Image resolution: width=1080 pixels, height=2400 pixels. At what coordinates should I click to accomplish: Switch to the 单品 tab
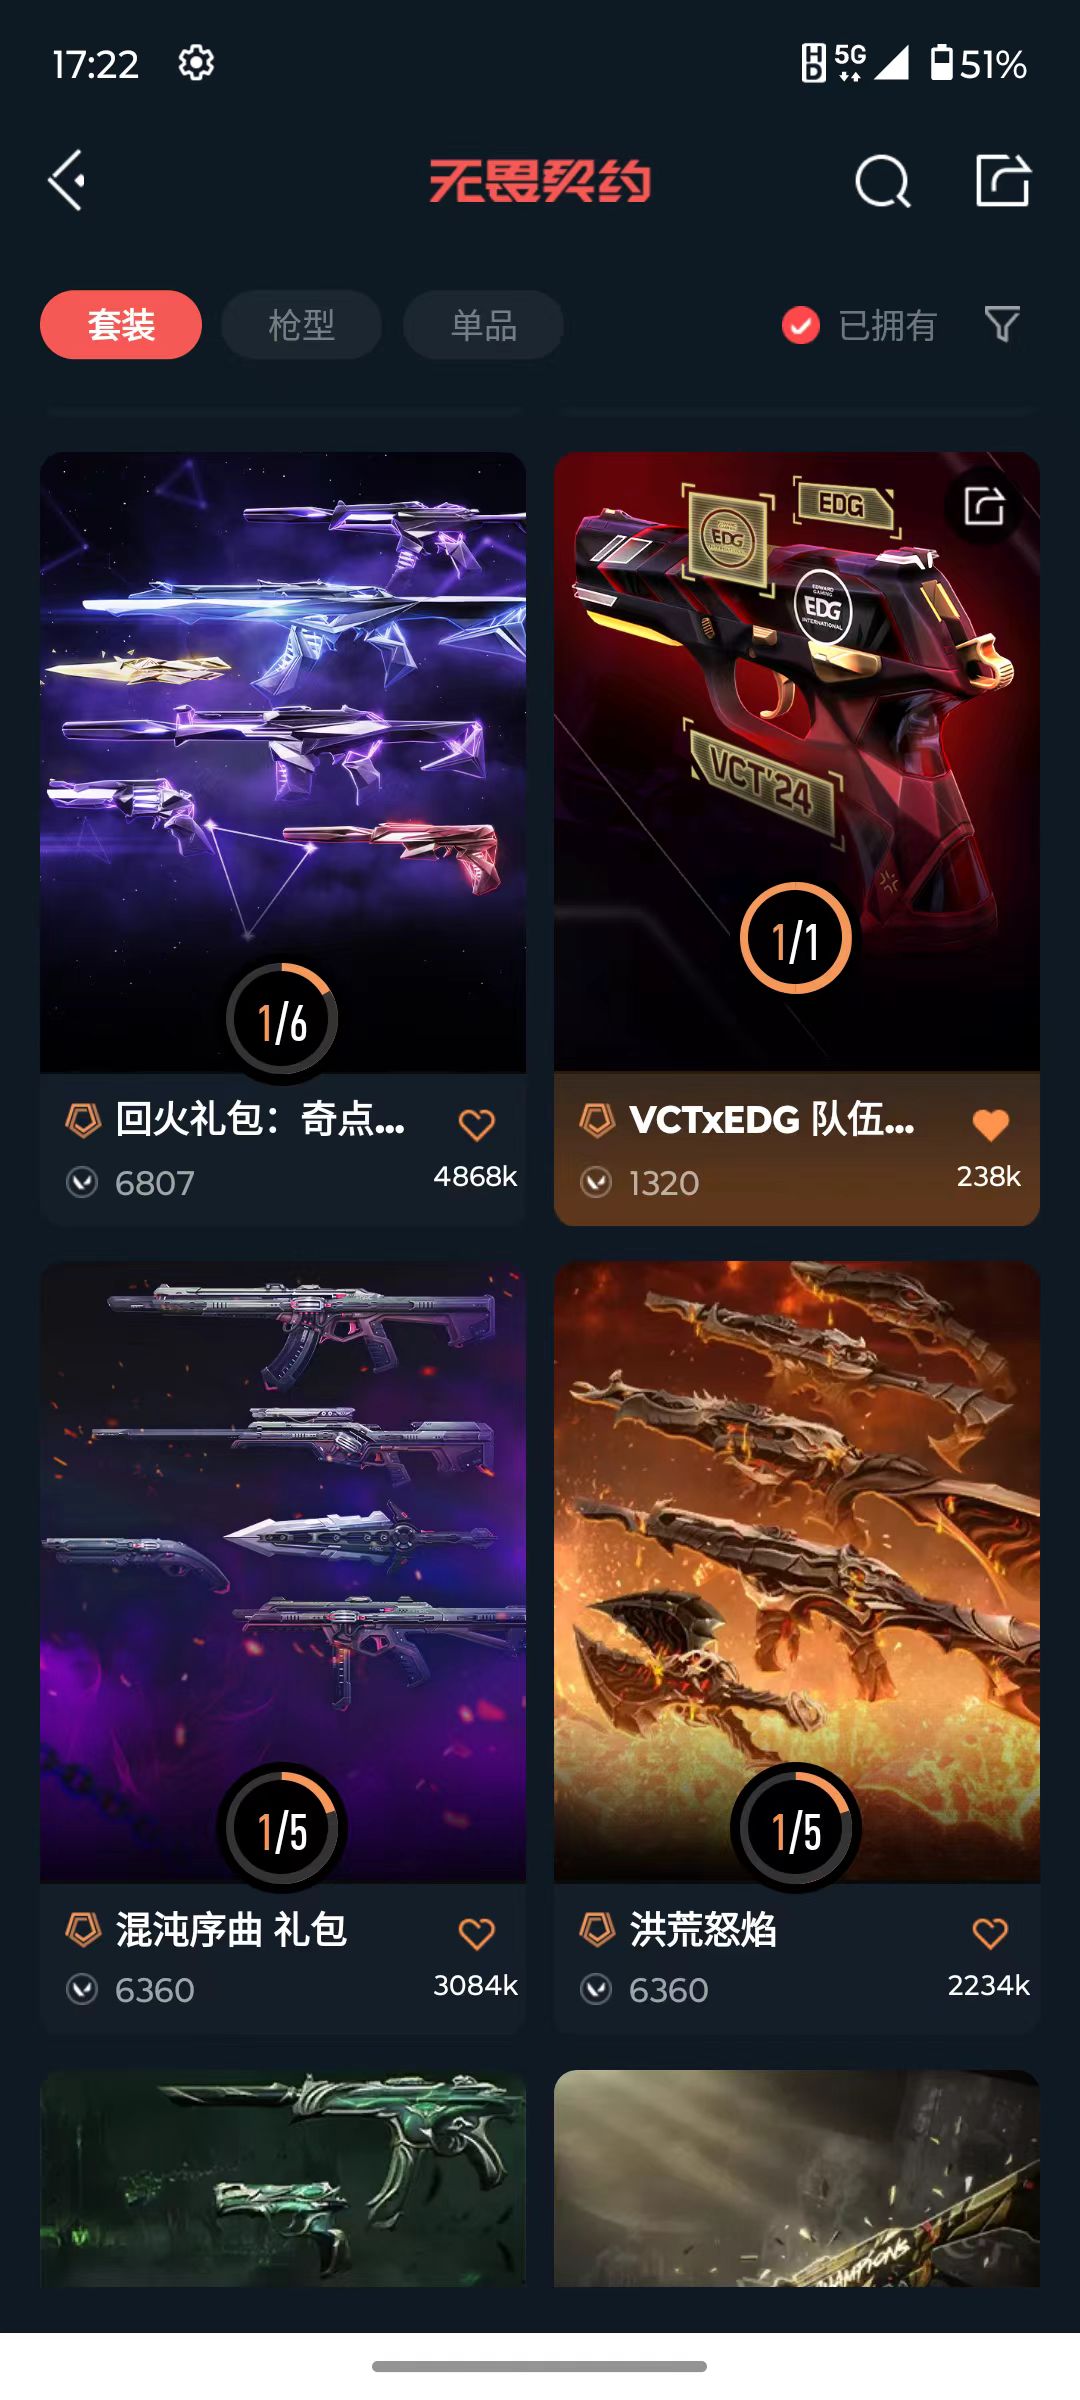point(483,325)
